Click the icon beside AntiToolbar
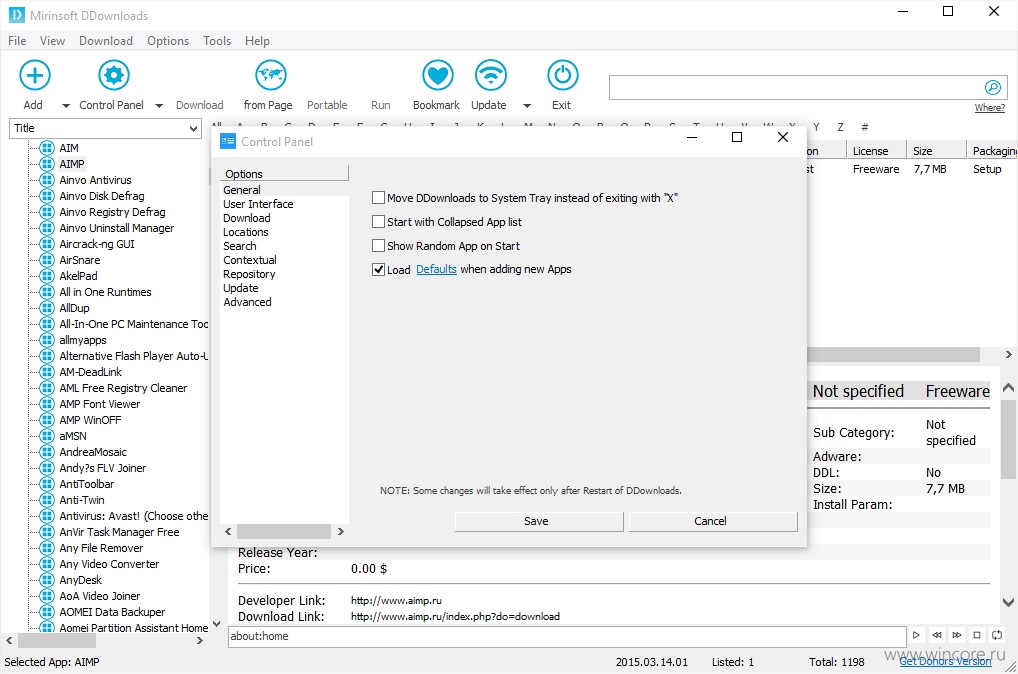The height and width of the screenshot is (674, 1018). click(x=47, y=484)
